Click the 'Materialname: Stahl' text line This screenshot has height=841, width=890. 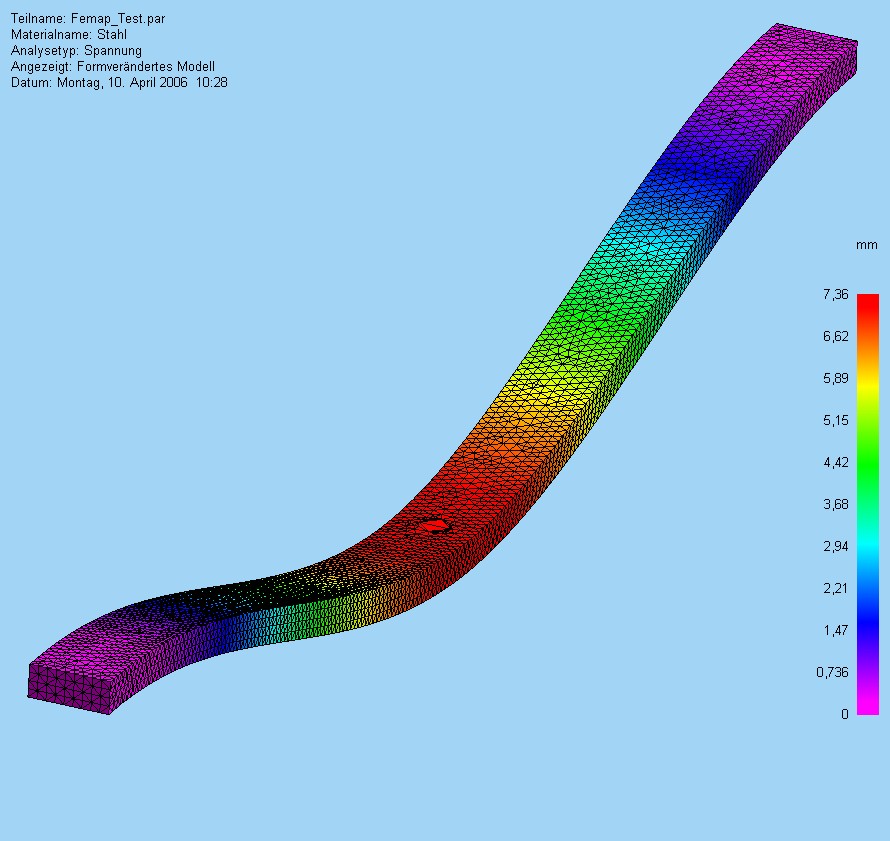click(x=69, y=35)
